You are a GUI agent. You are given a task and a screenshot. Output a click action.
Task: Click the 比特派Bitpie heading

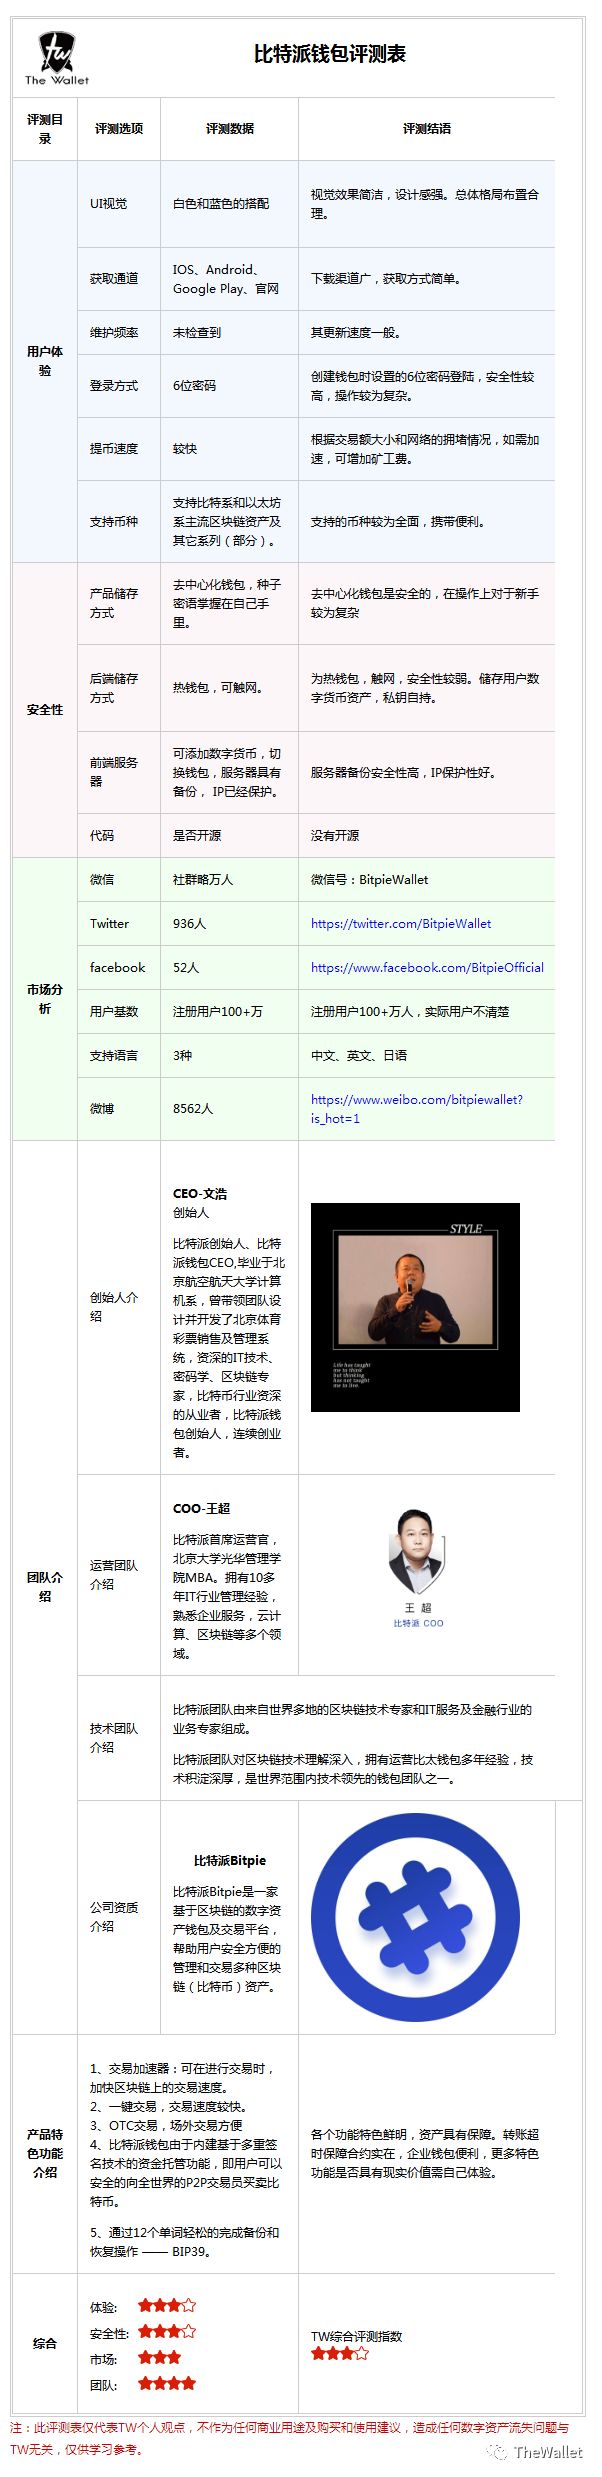(230, 1860)
